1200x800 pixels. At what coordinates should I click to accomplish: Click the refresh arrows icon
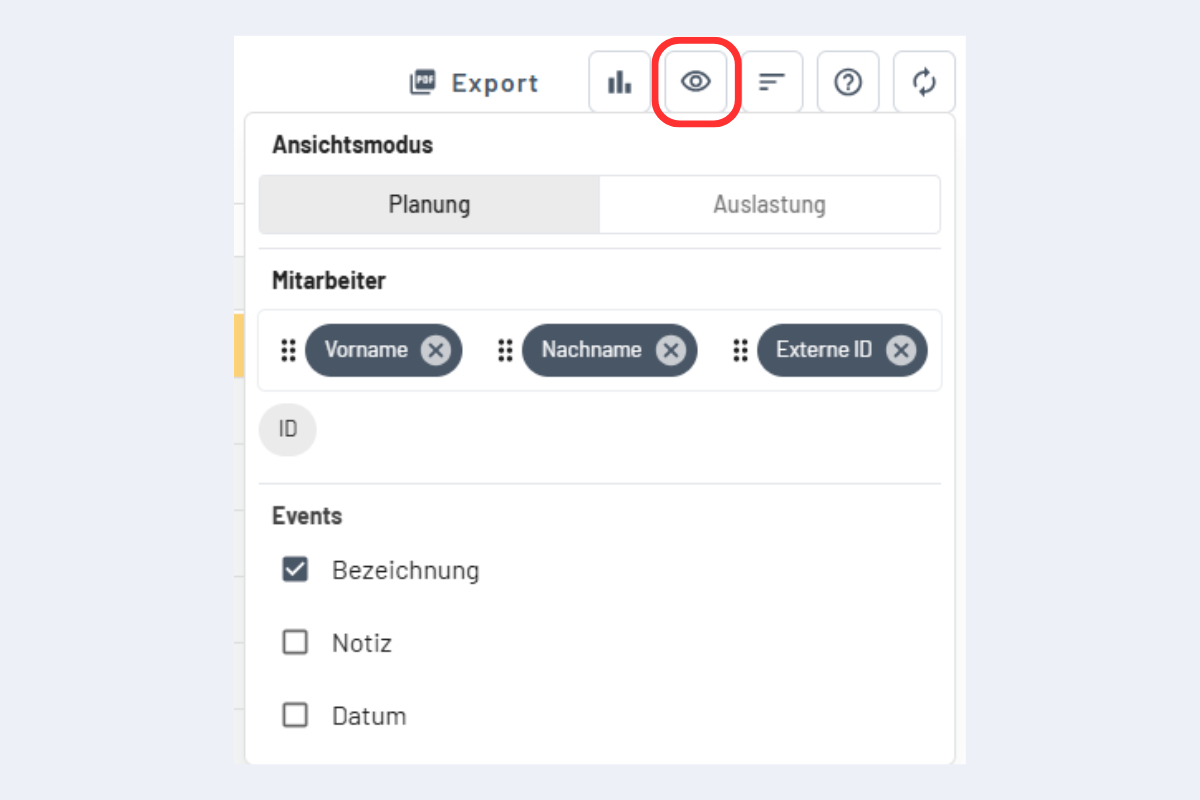click(x=924, y=82)
